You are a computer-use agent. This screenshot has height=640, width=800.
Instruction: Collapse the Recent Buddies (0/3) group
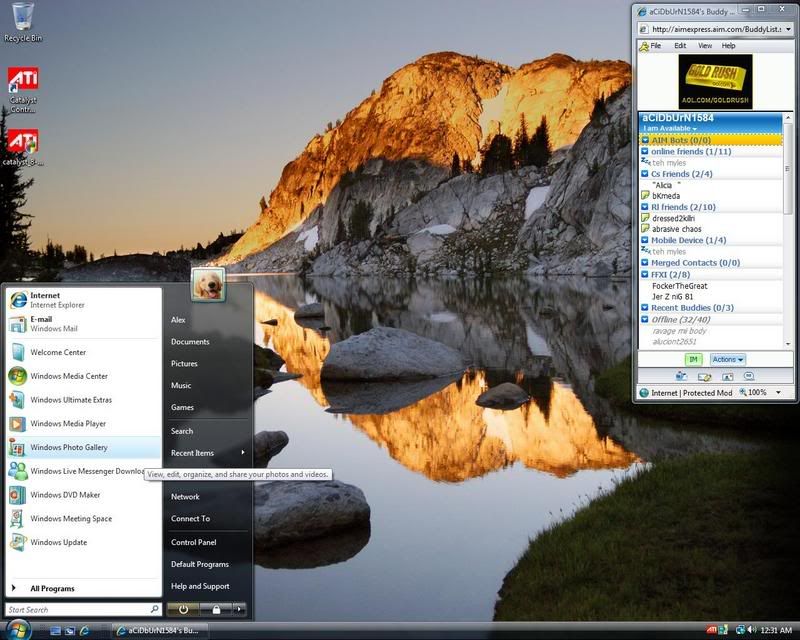click(x=645, y=308)
